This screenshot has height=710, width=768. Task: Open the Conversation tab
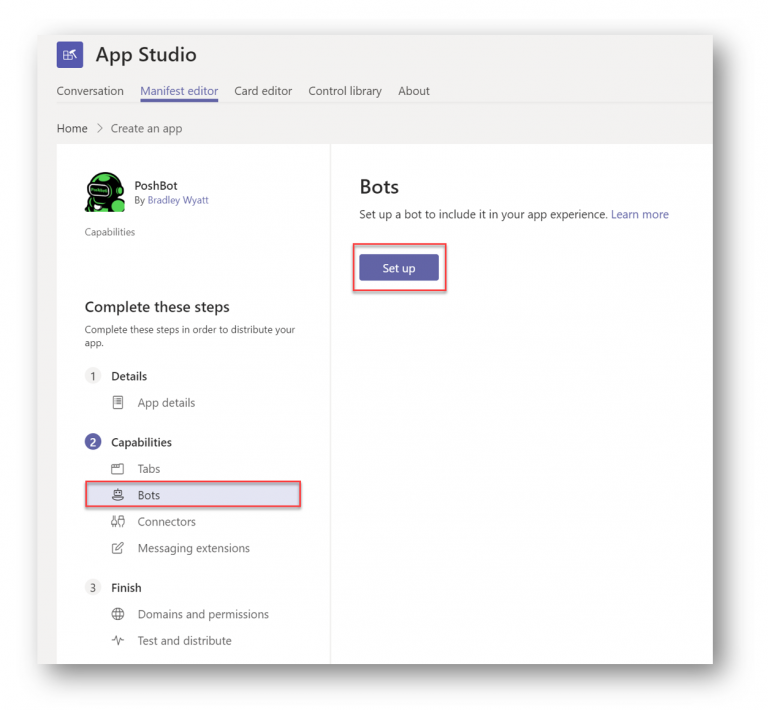(90, 91)
